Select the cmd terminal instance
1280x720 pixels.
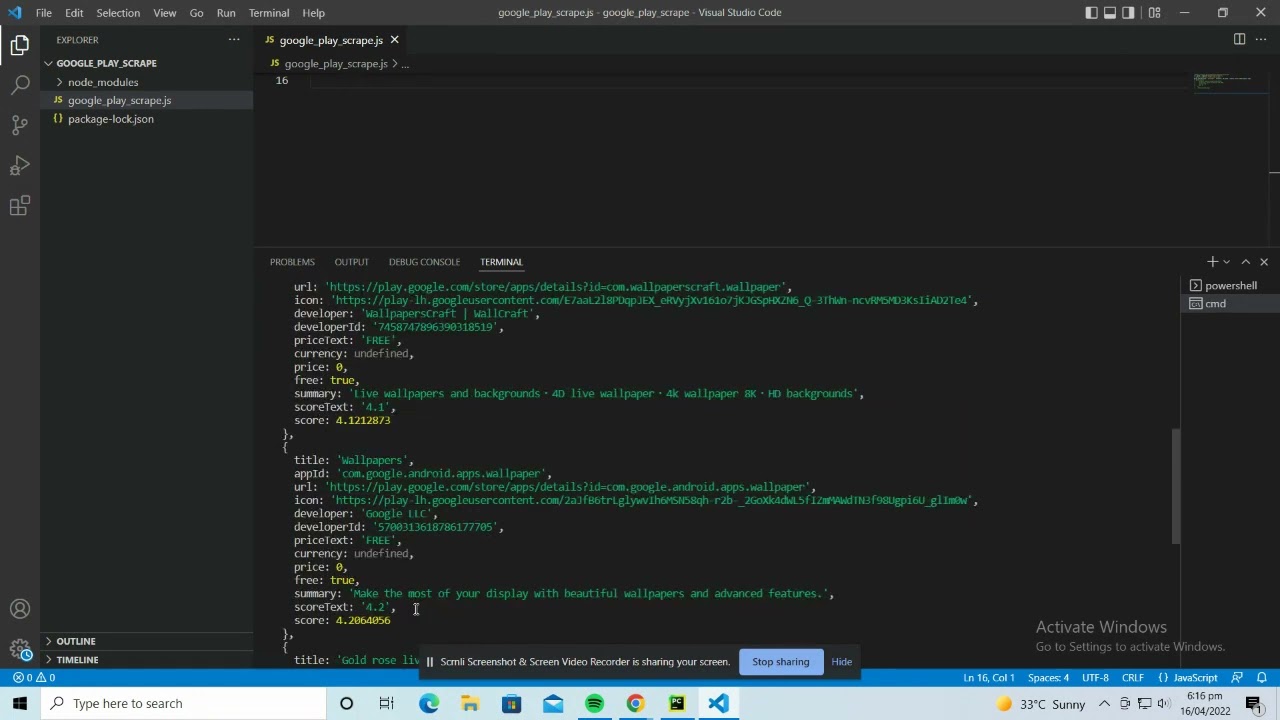point(1231,303)
